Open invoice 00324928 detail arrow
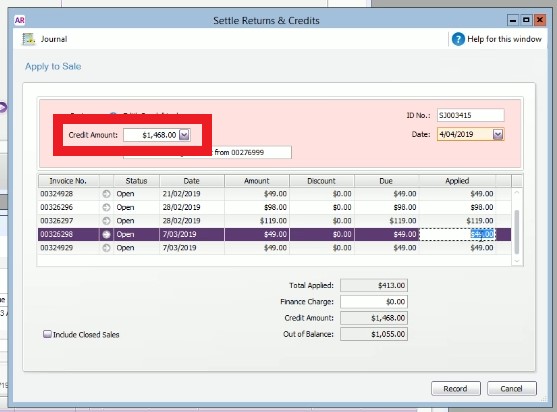Screen dimensions: 557x412 pos(106,194)
